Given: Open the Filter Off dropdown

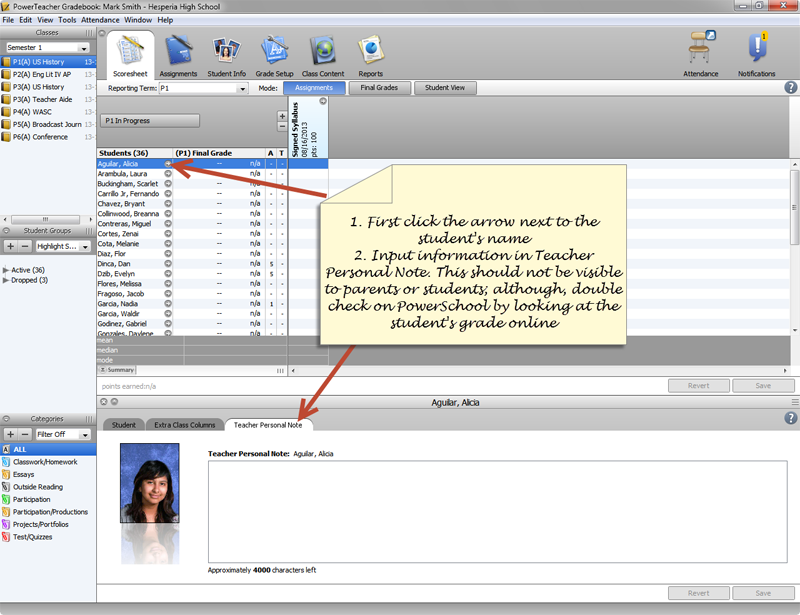Looking at the screenshot, I should point(63,434).
